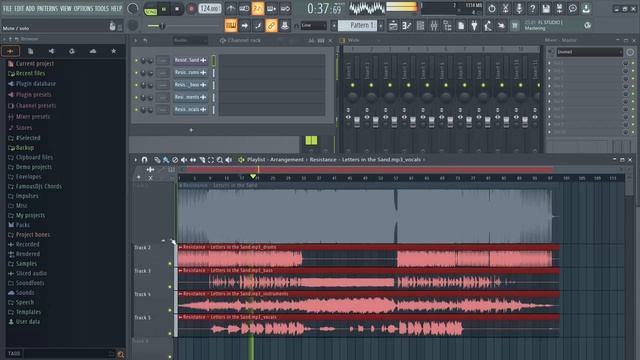Toggle the highlighted countdown before recording
Viewport: 640px width, 360px height.
click(258, 9)
